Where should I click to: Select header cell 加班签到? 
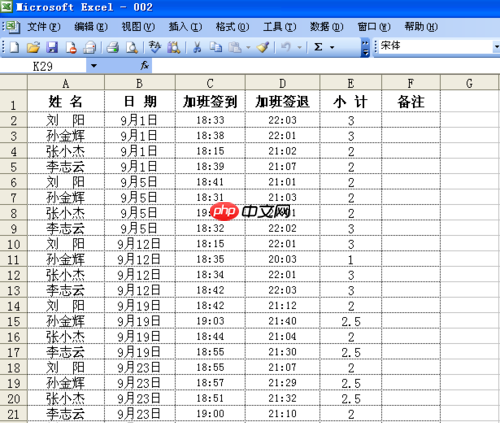point(210,101)
